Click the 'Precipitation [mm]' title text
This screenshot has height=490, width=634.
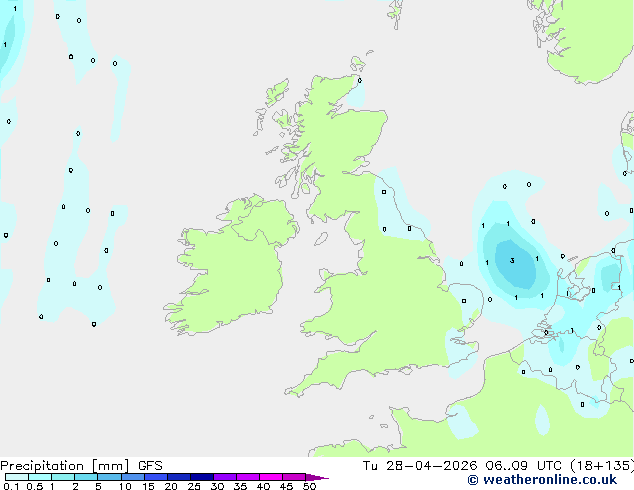coord(65,466)
